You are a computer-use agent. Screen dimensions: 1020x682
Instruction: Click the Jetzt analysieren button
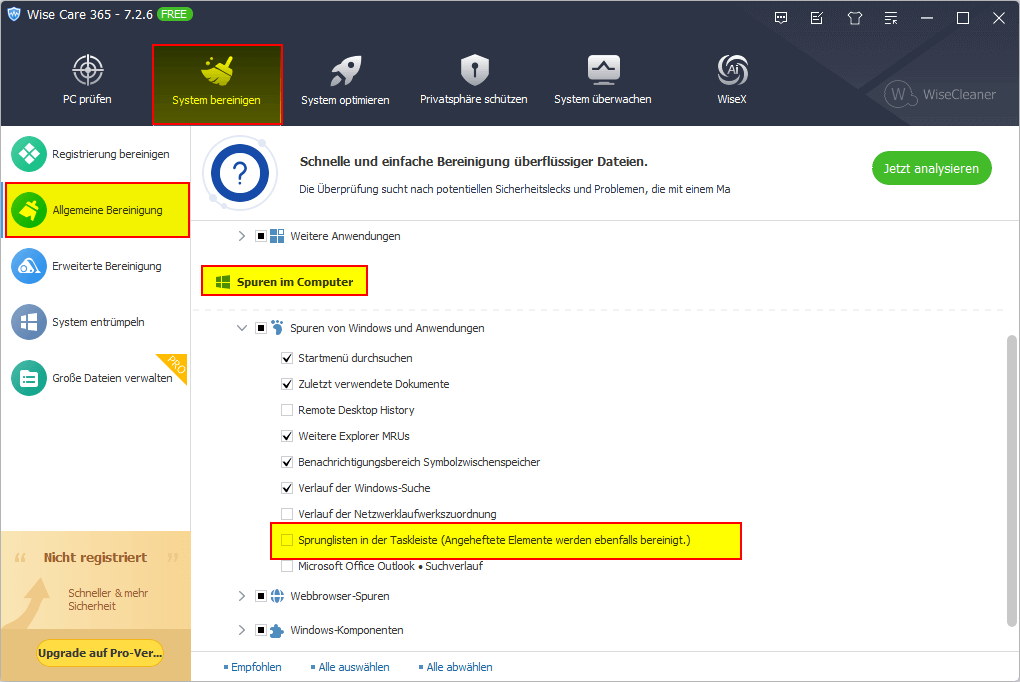point(932,169)
